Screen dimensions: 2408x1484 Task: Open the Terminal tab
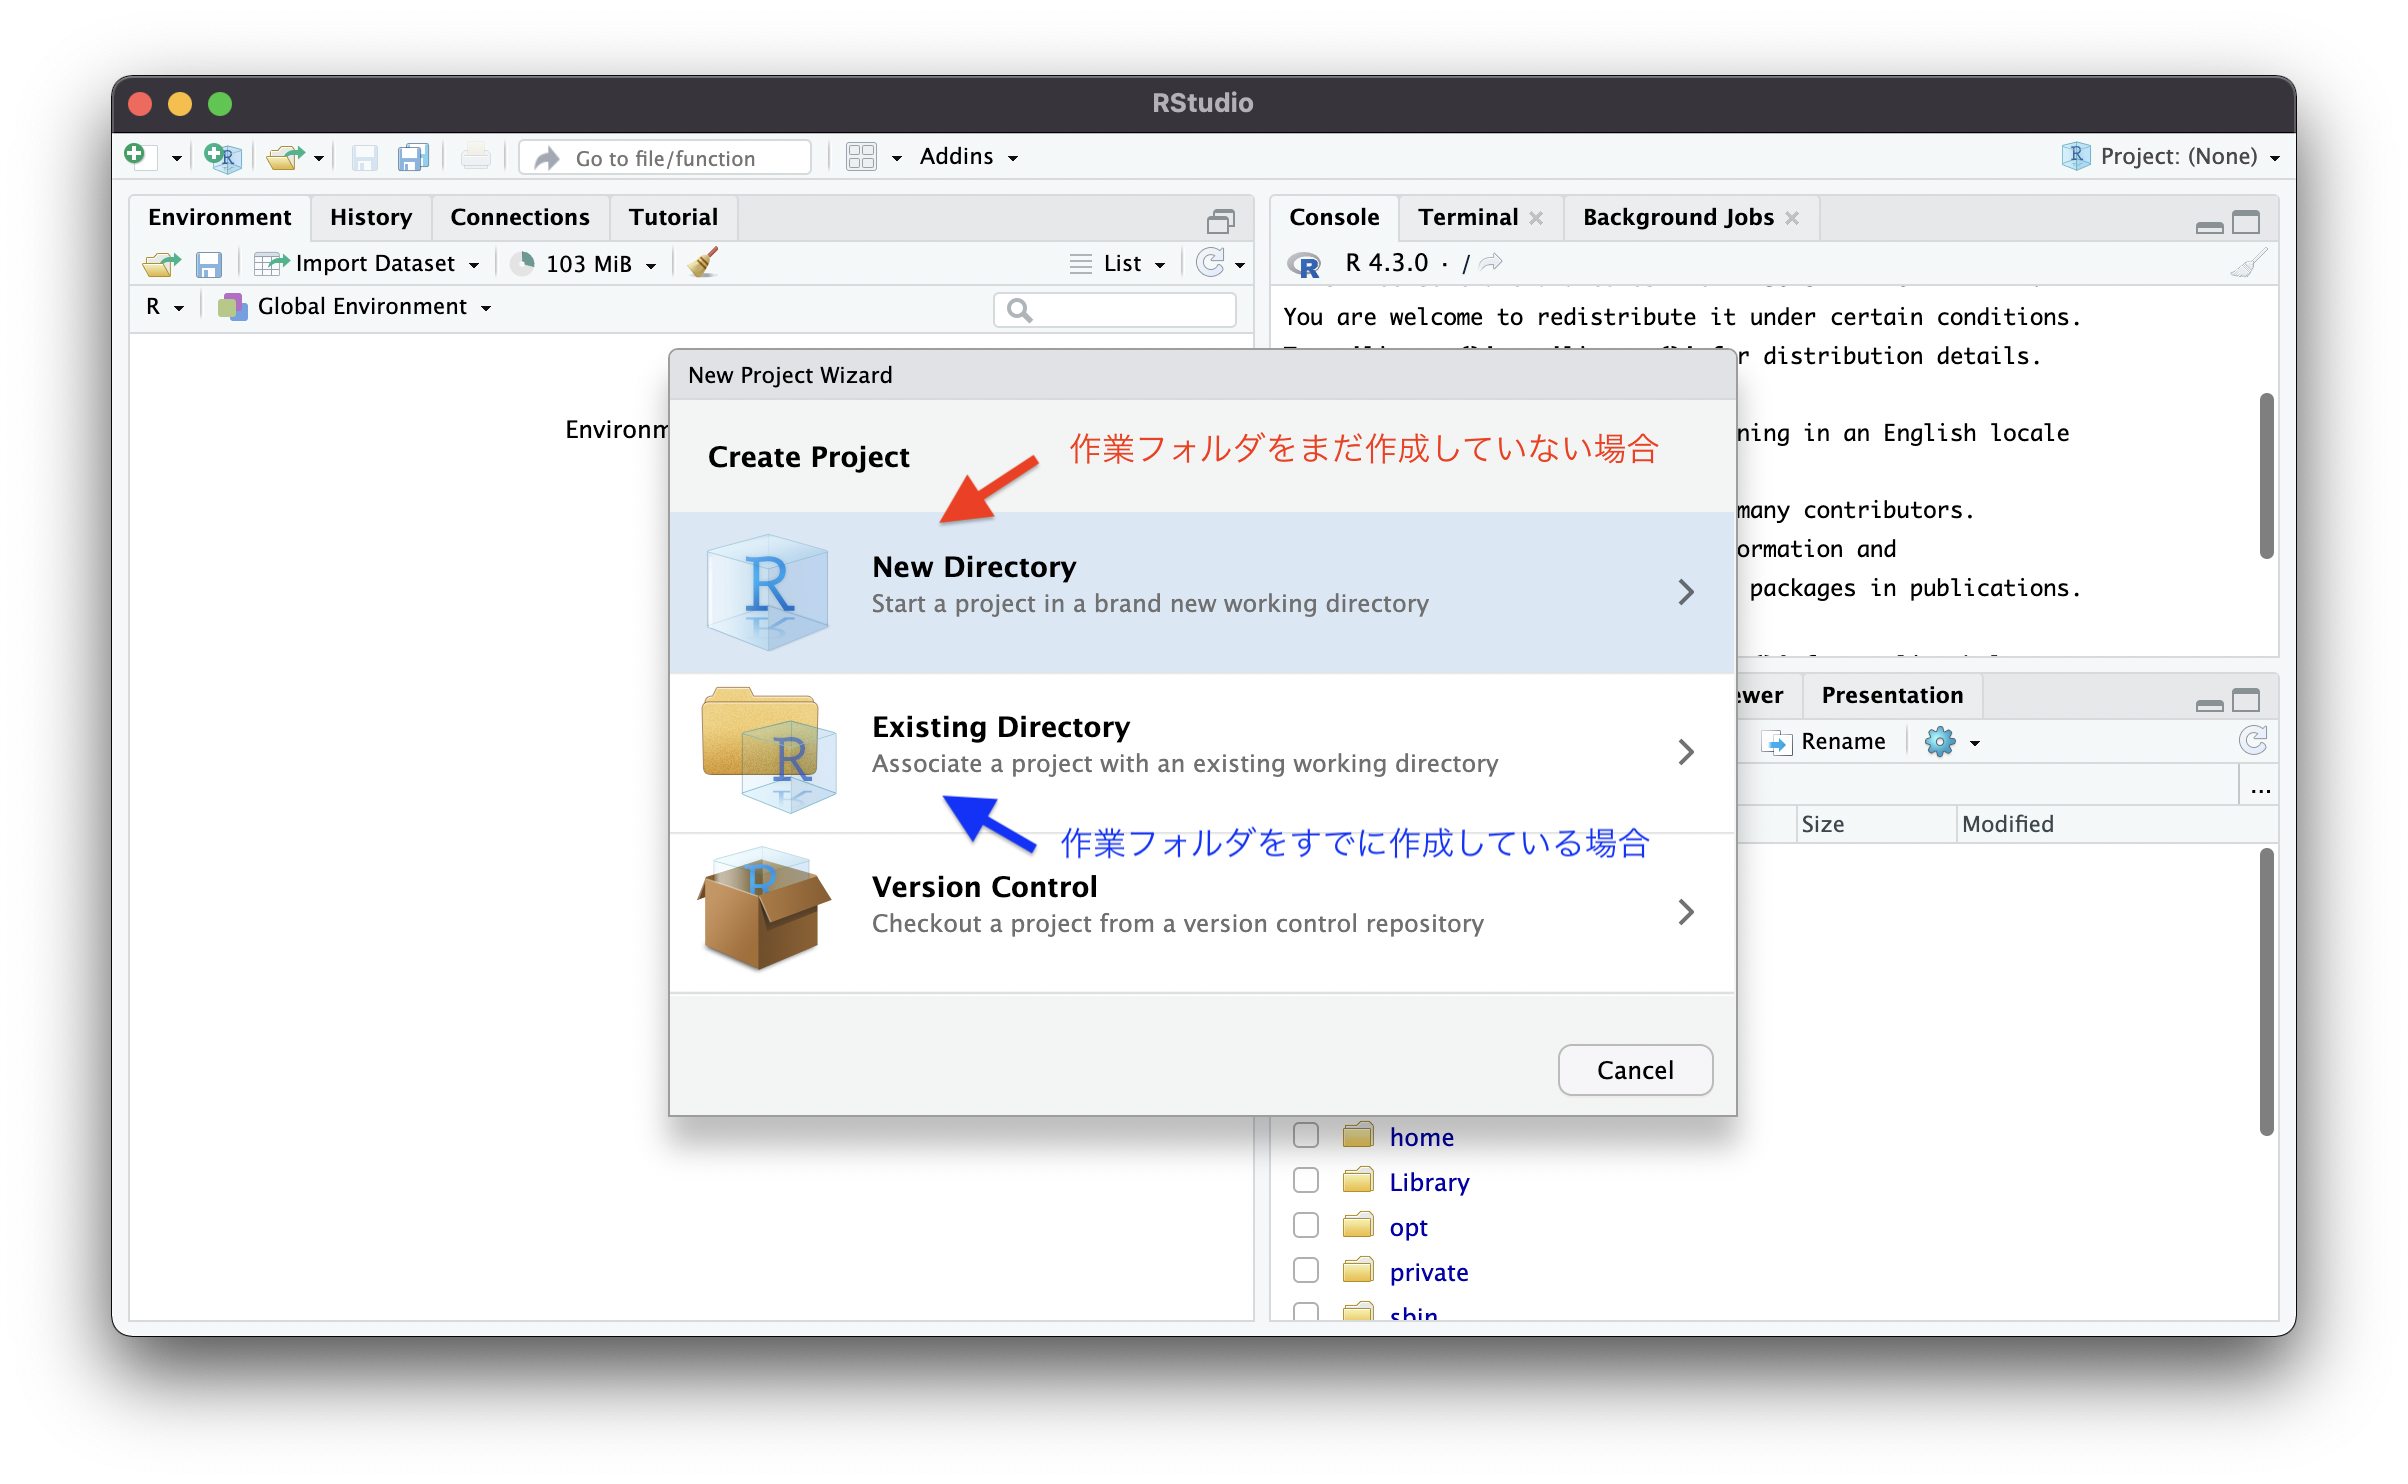[x=1468, y=217]
